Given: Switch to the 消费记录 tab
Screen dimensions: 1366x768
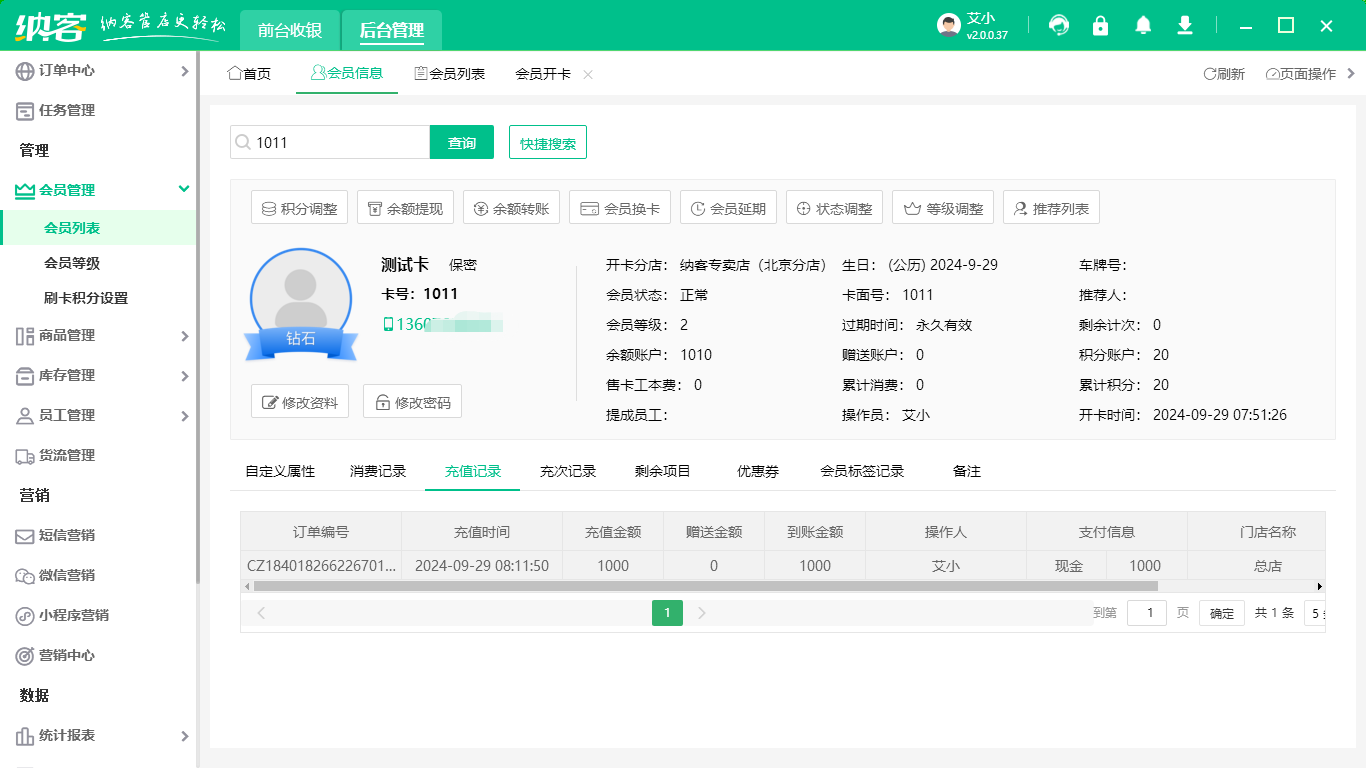Looking at the screenshot, I should click(378, 469).
